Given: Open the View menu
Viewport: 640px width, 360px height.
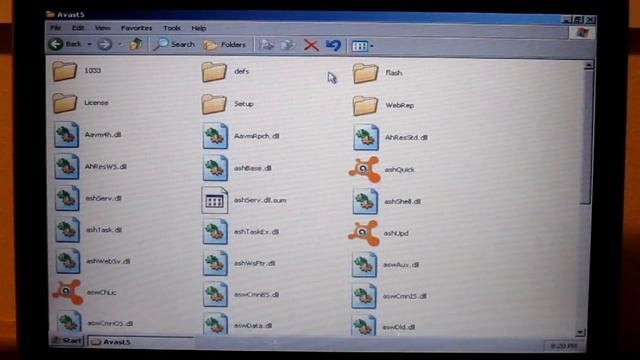Looking at the screenshot, I should pyautogui.click(x=102, y=28).
